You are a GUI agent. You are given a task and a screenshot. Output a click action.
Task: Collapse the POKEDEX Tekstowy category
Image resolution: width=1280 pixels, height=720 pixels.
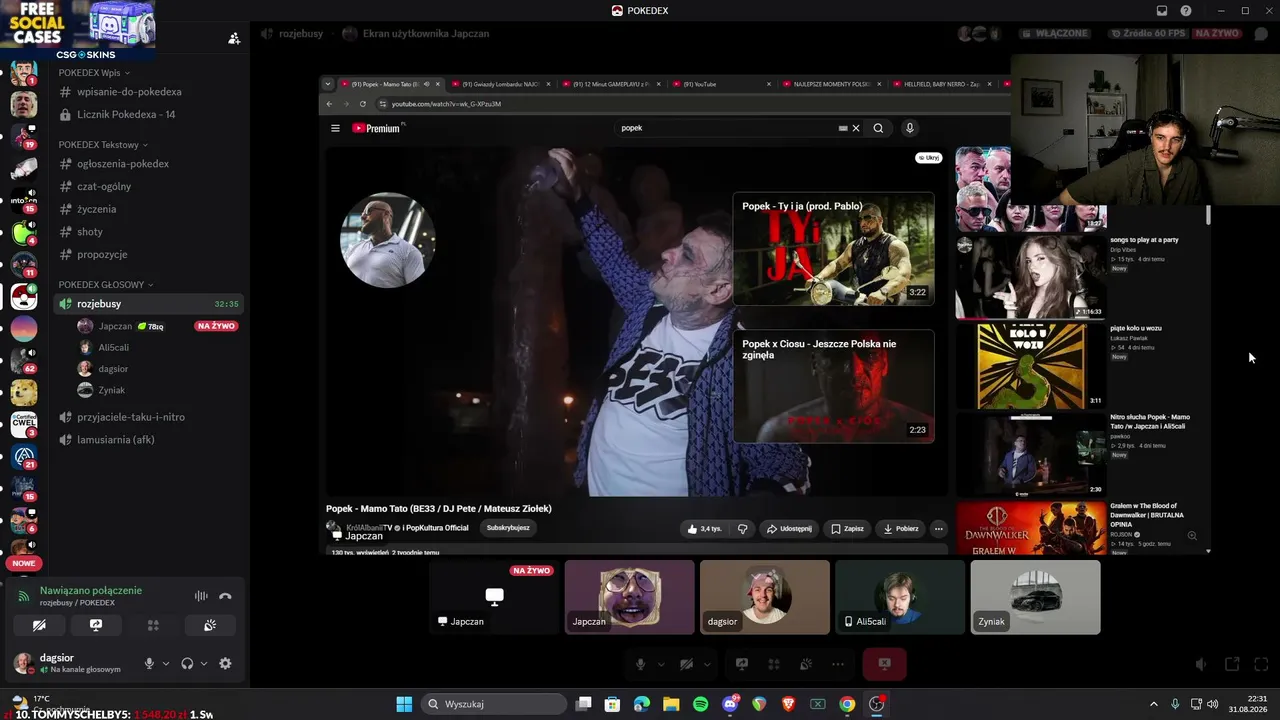click(103, 145)
